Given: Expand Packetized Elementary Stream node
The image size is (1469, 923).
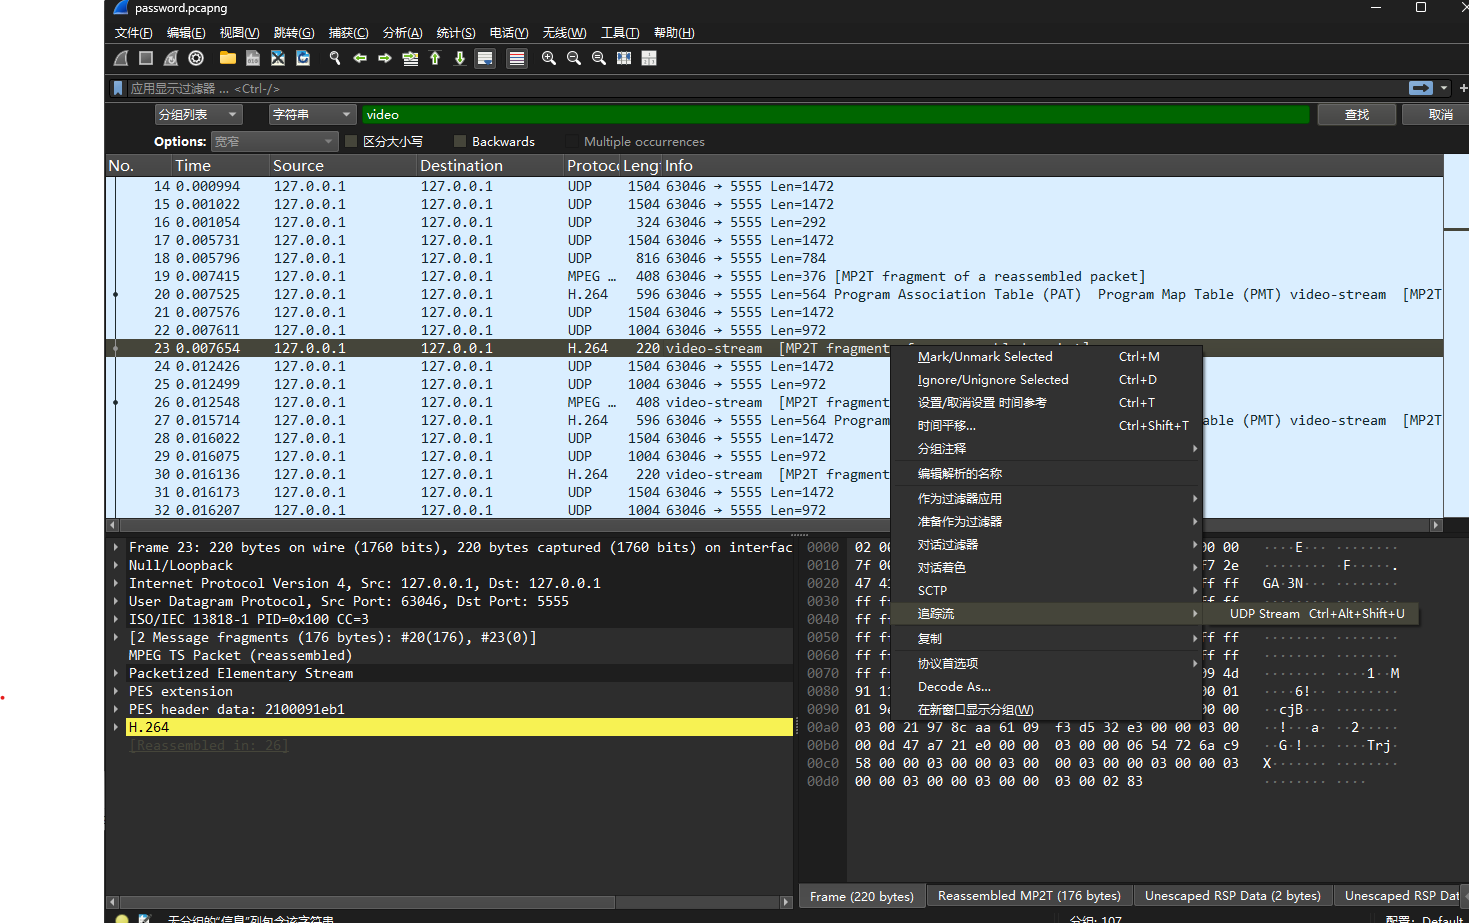Looking at the screenshot, I should click(x=116, y=673).
